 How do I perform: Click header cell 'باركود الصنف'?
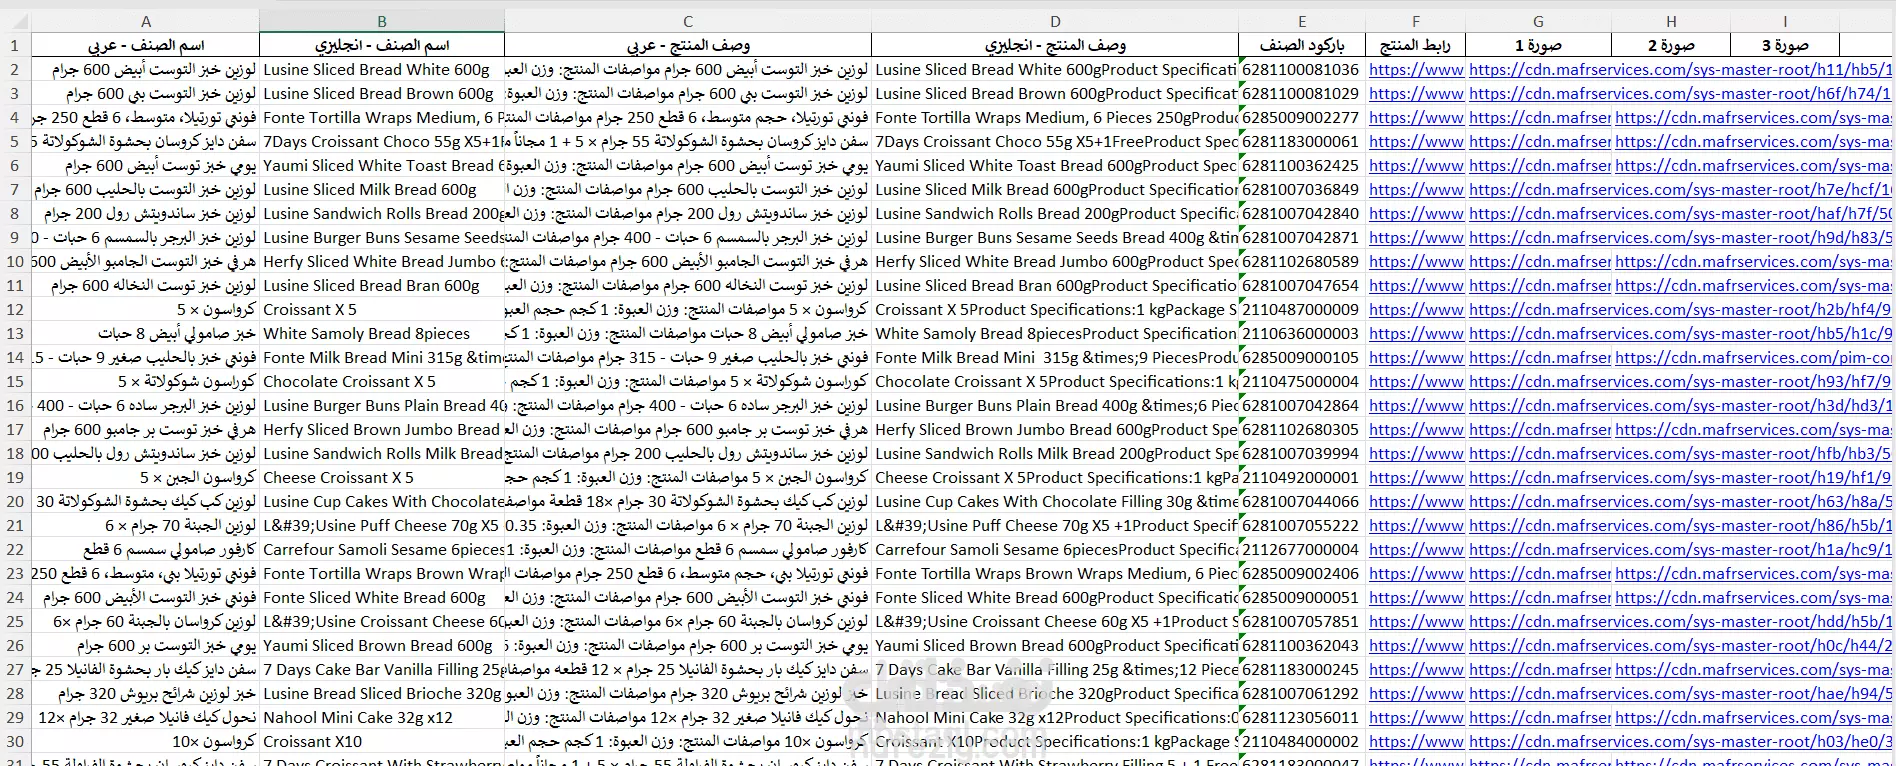point(1302,45)
